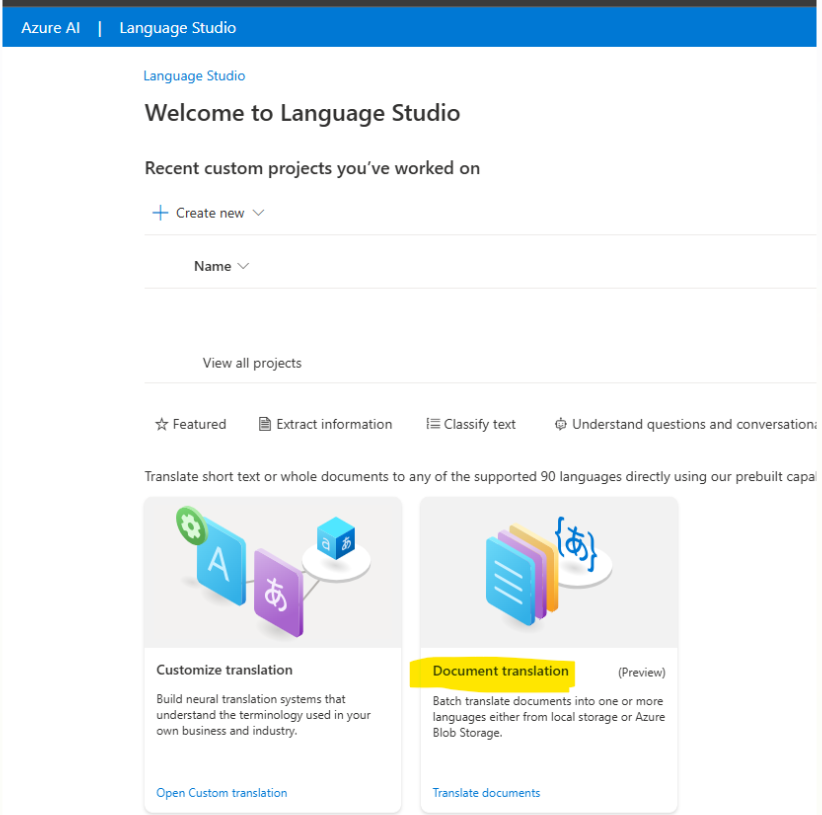Select the Featured star icon
822x815 pixels.
point(161,424)
